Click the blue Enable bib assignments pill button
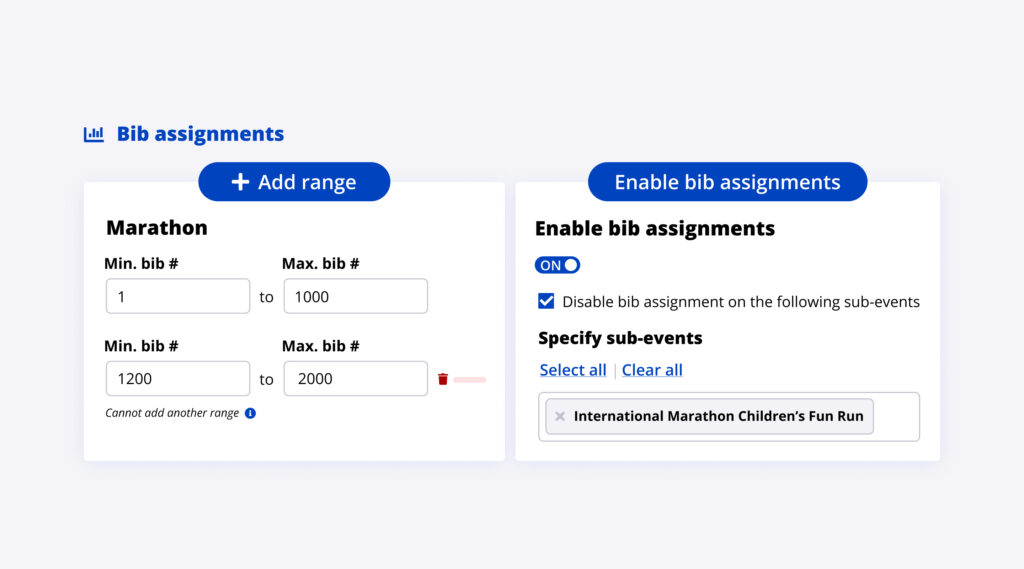1024x569 pixels. [727, 182]
